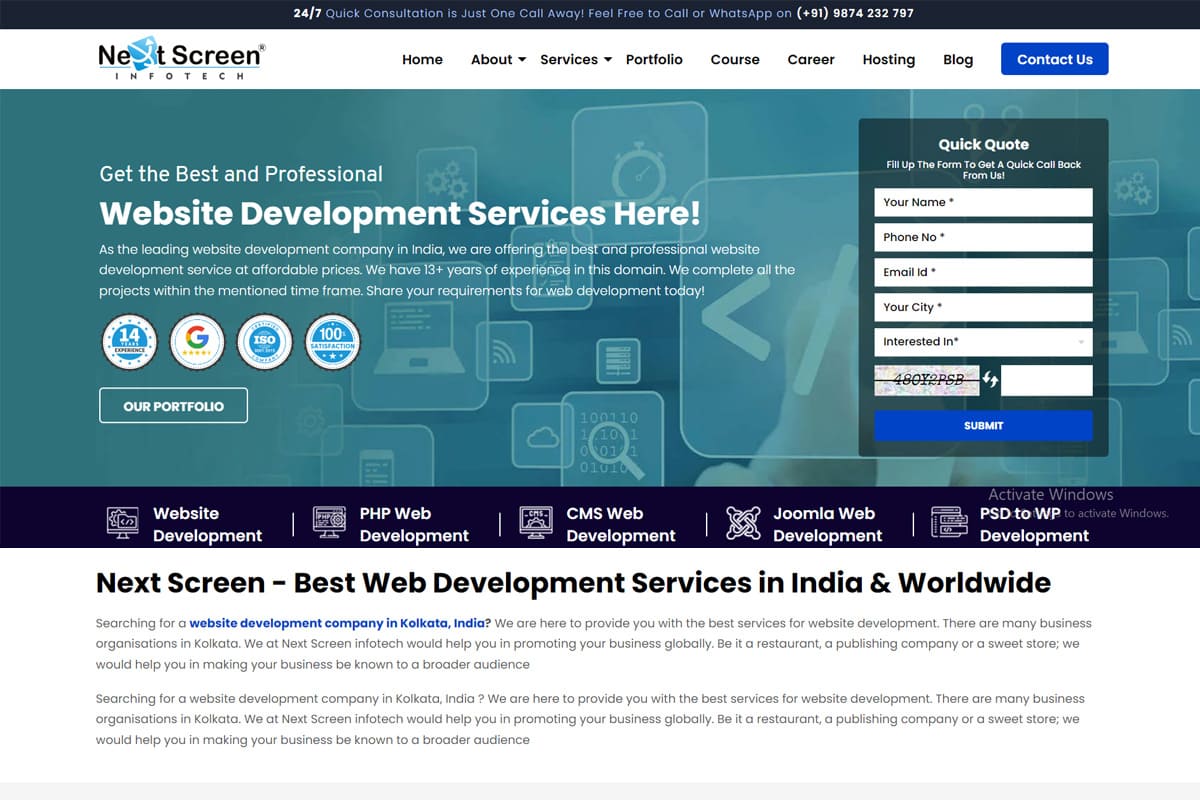Click the CMS Web Development icon
The image size is (1200, 800).
point(536,522)
